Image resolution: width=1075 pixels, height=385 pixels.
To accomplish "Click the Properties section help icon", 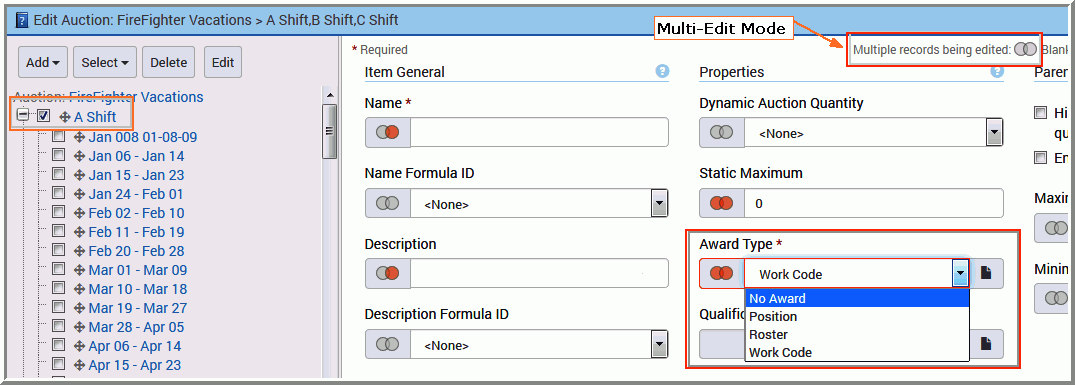I will 997,71.
